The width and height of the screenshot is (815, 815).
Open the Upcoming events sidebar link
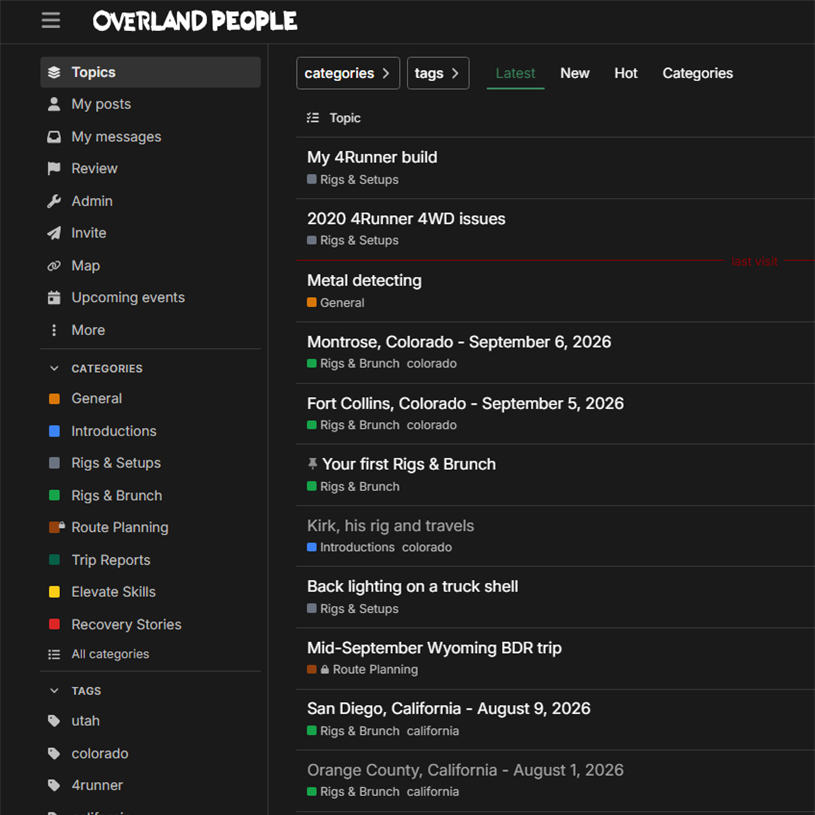click(x=150, y=297)
